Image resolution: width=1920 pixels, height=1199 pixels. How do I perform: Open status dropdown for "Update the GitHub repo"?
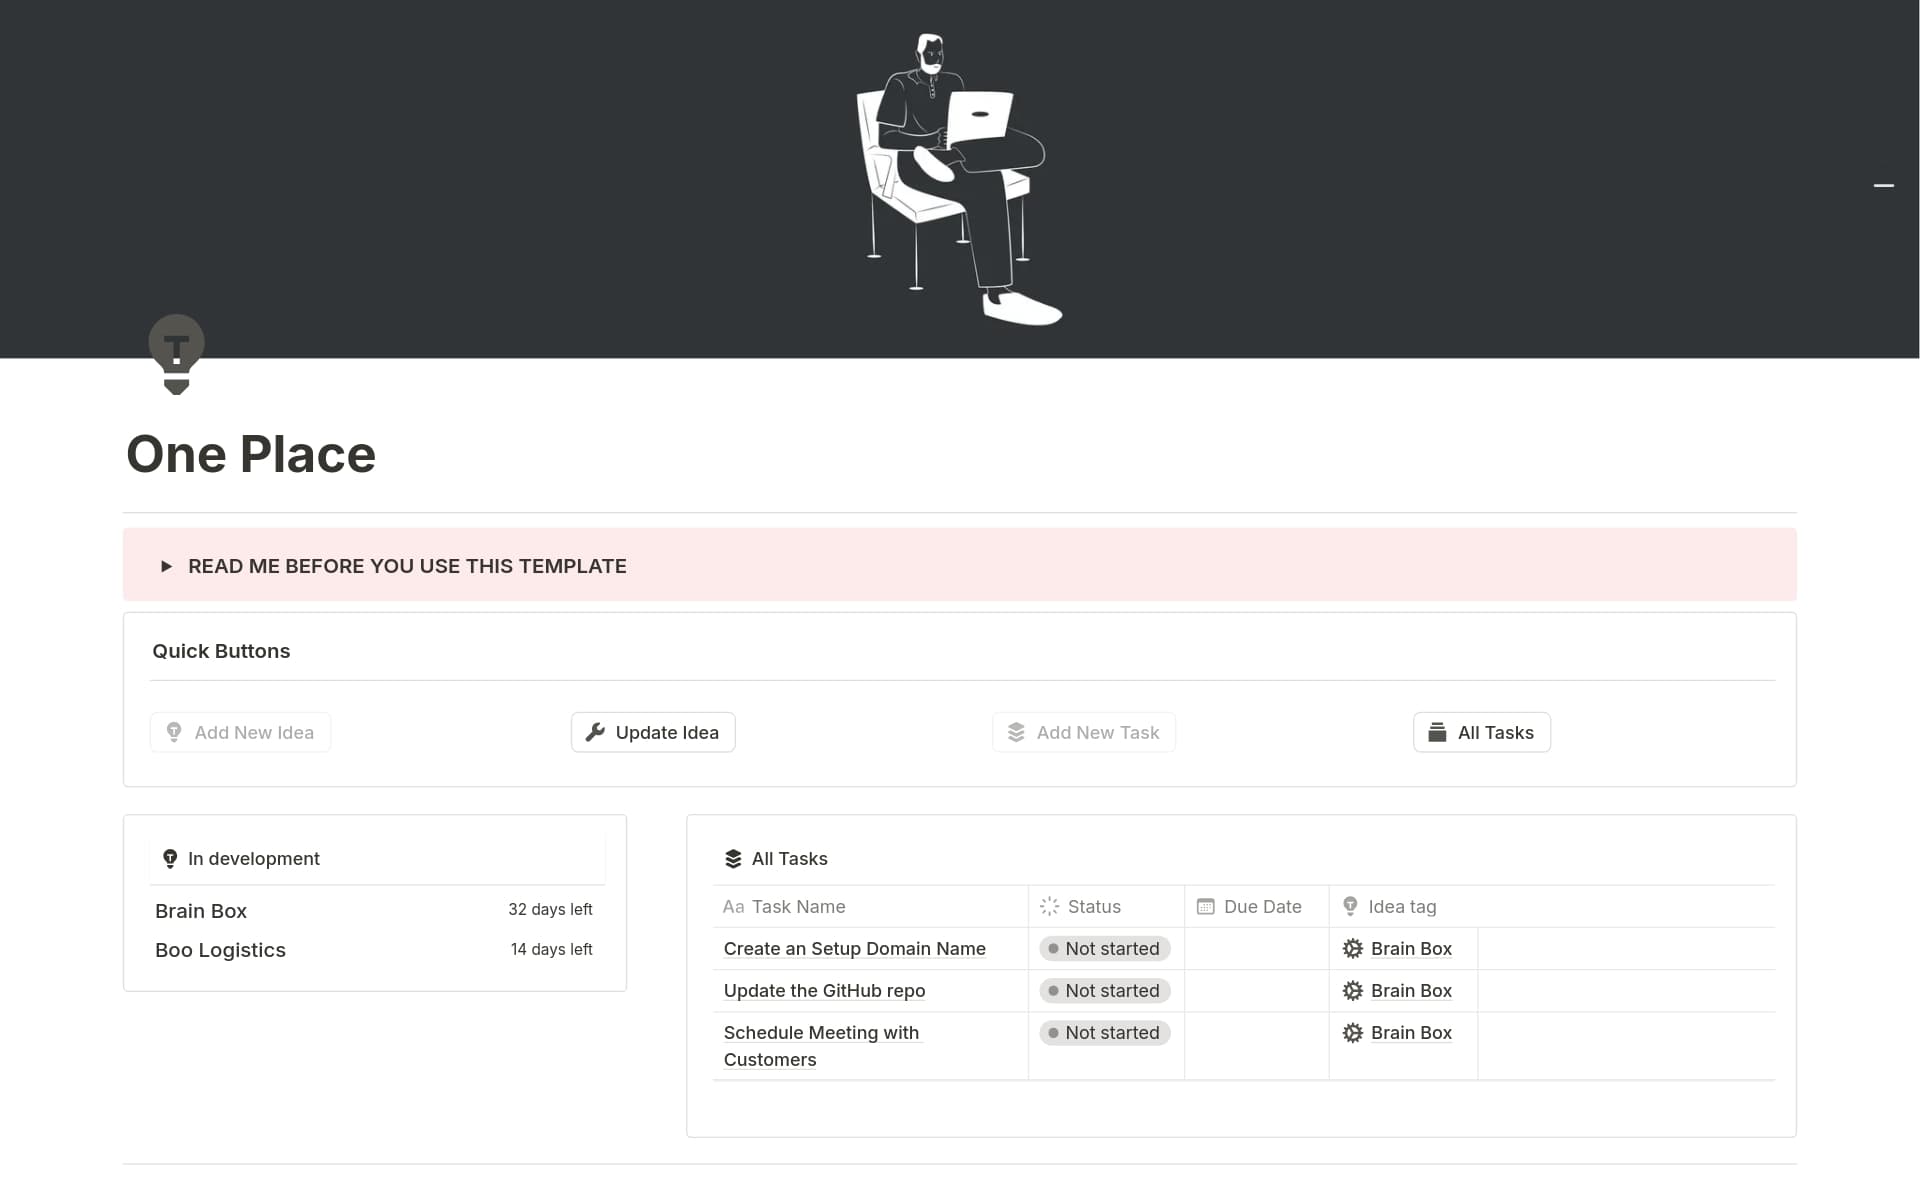tap(1104, 990)
